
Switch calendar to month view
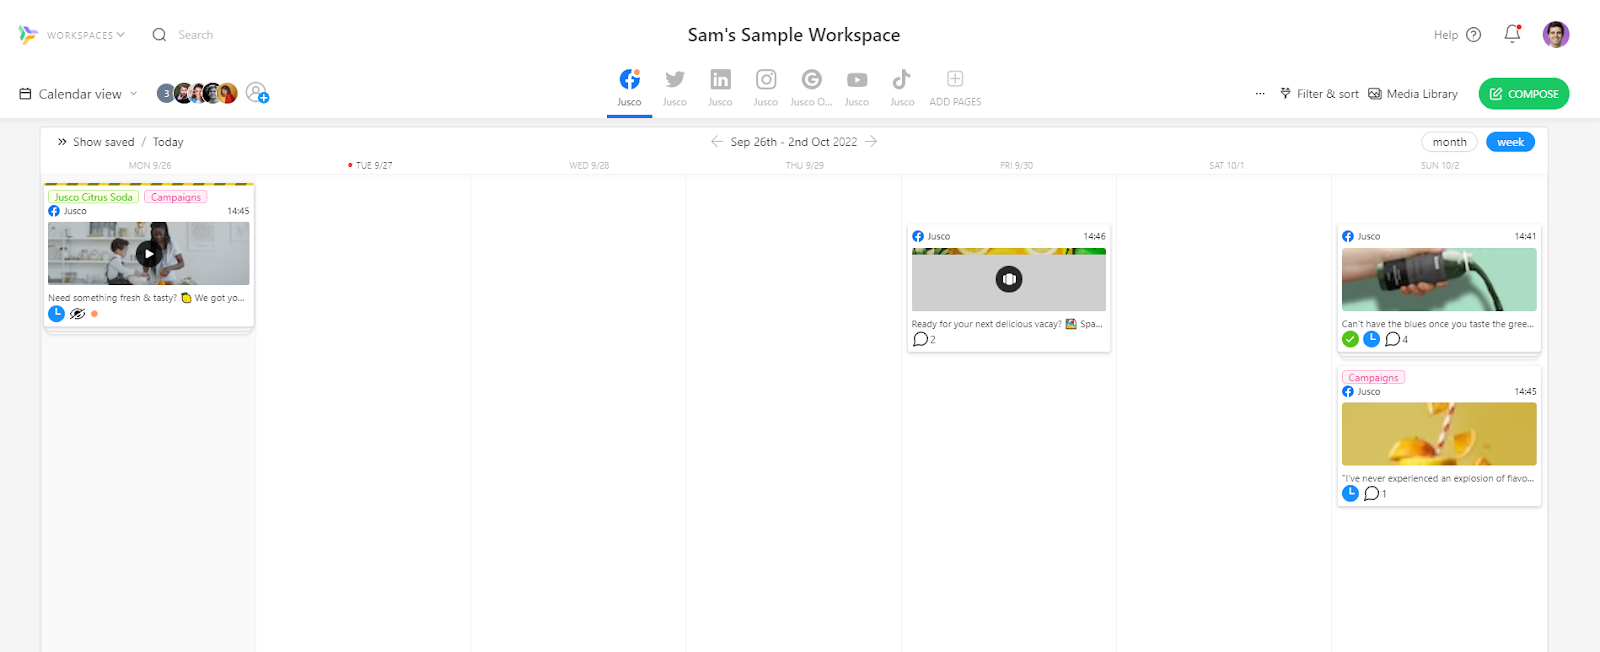[1449, 142]
